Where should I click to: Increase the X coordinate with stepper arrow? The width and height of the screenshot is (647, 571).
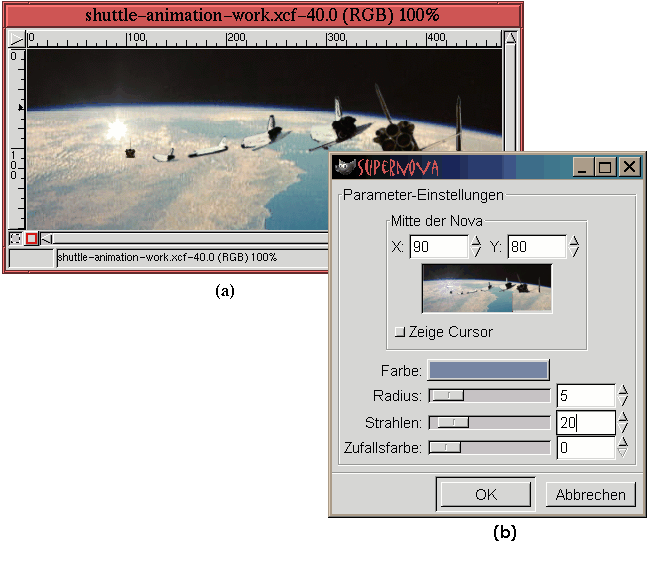click(x=477, y=240)
